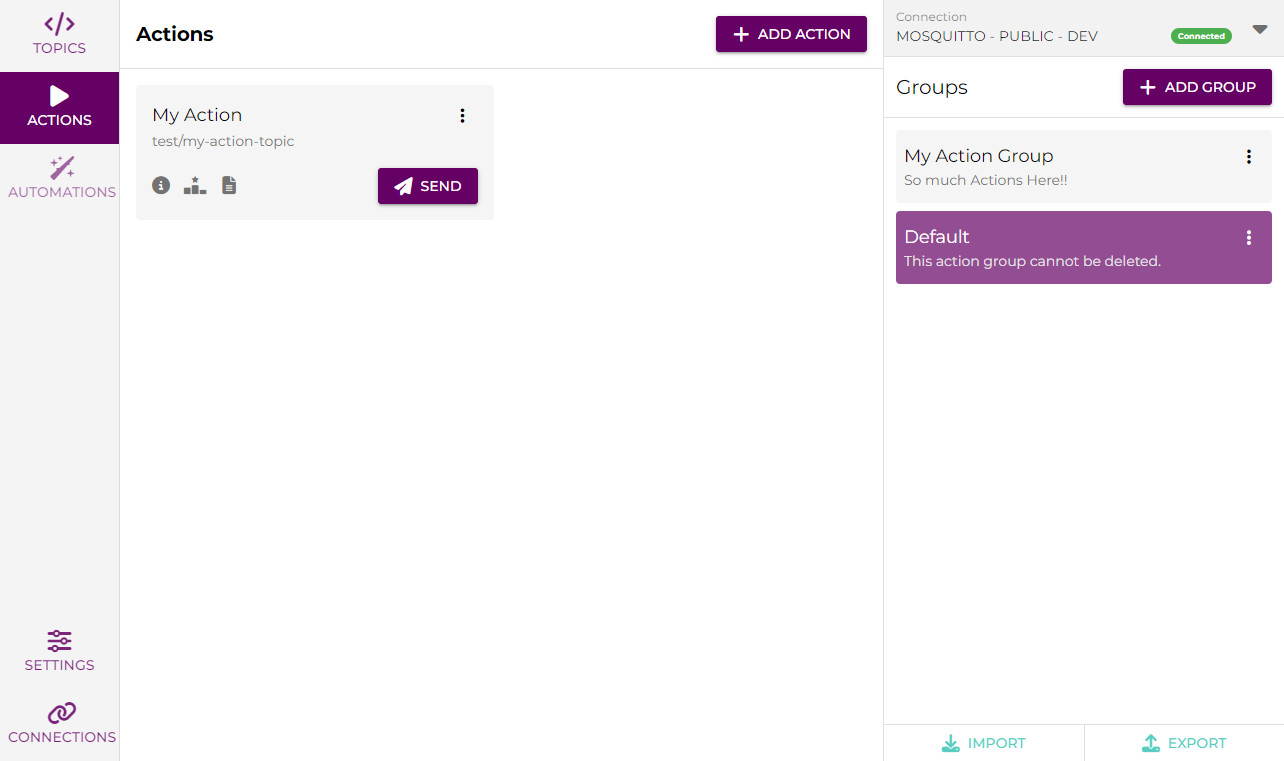Open Connections from the sidebar
This screenshot has height=761, width=1284.
[59, 724]
